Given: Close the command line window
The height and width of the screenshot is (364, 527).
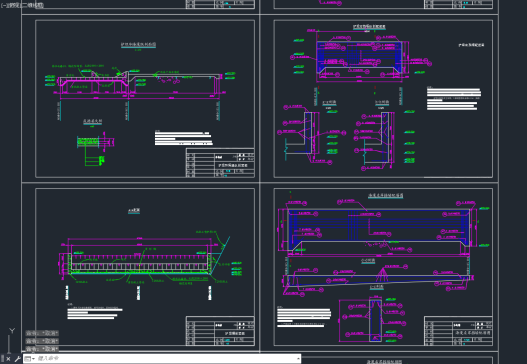Looking at the screenshot, I should 8,359.
